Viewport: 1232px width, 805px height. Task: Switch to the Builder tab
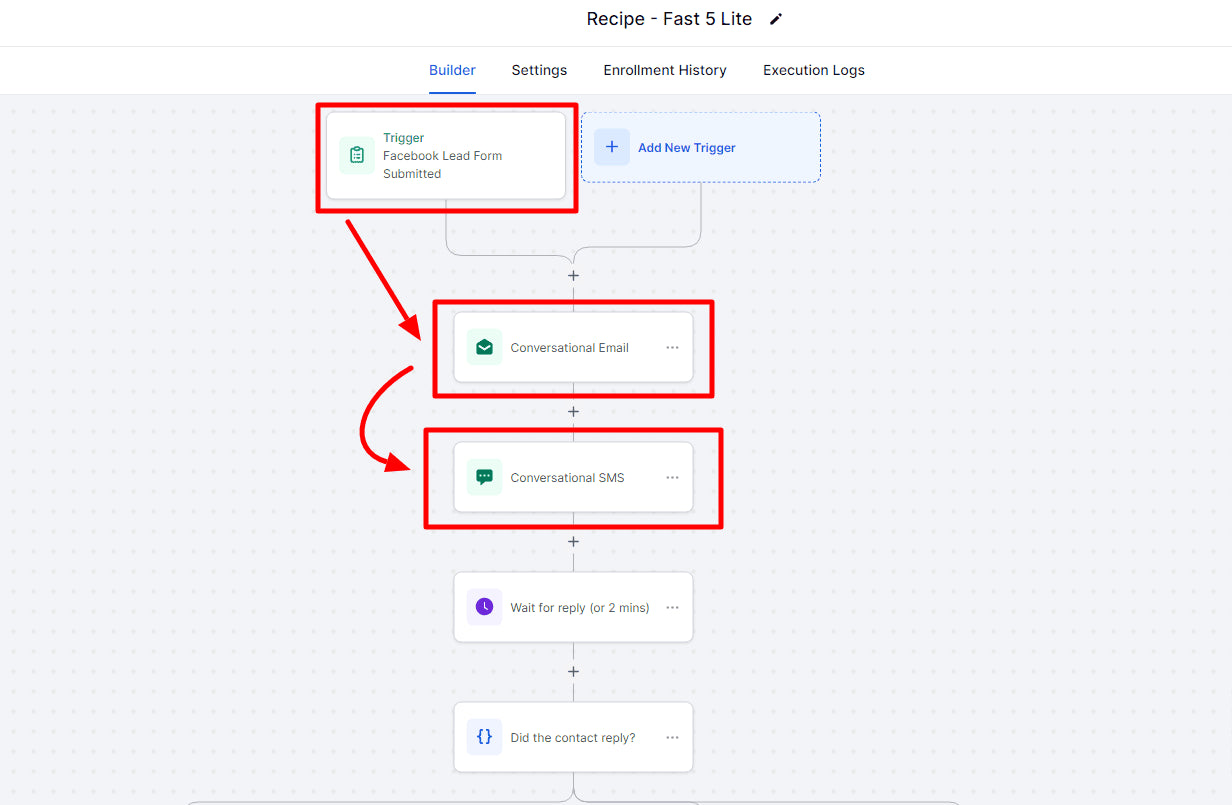pyautogui.click(x=452, y=70)
